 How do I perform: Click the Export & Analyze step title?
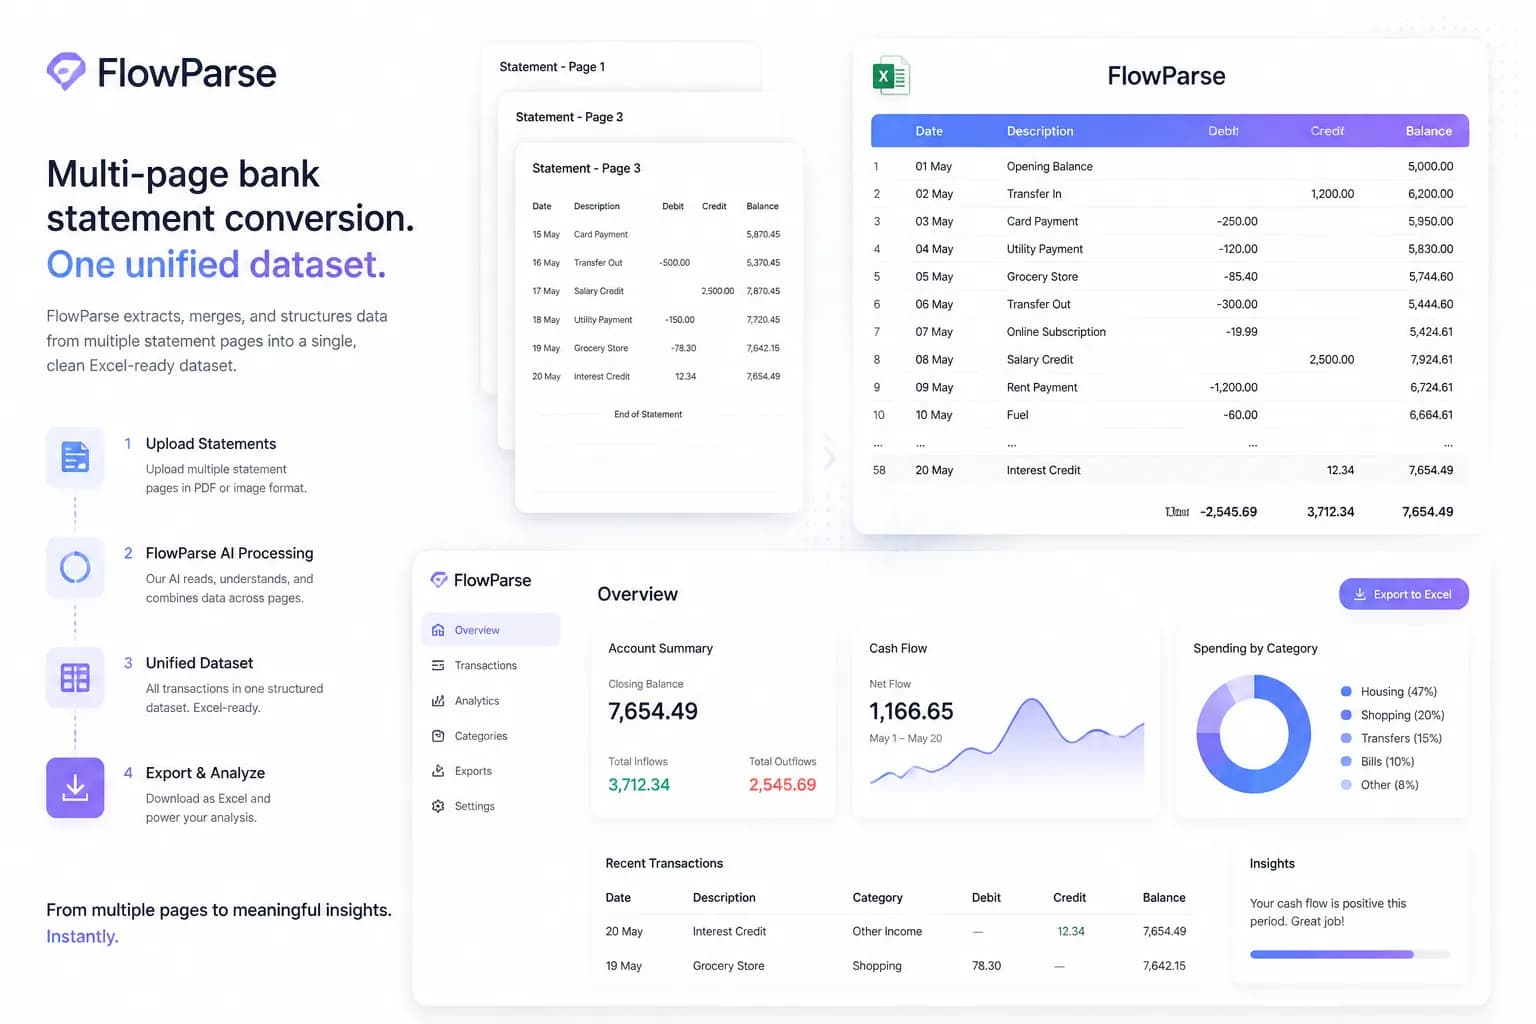point(205,773)
